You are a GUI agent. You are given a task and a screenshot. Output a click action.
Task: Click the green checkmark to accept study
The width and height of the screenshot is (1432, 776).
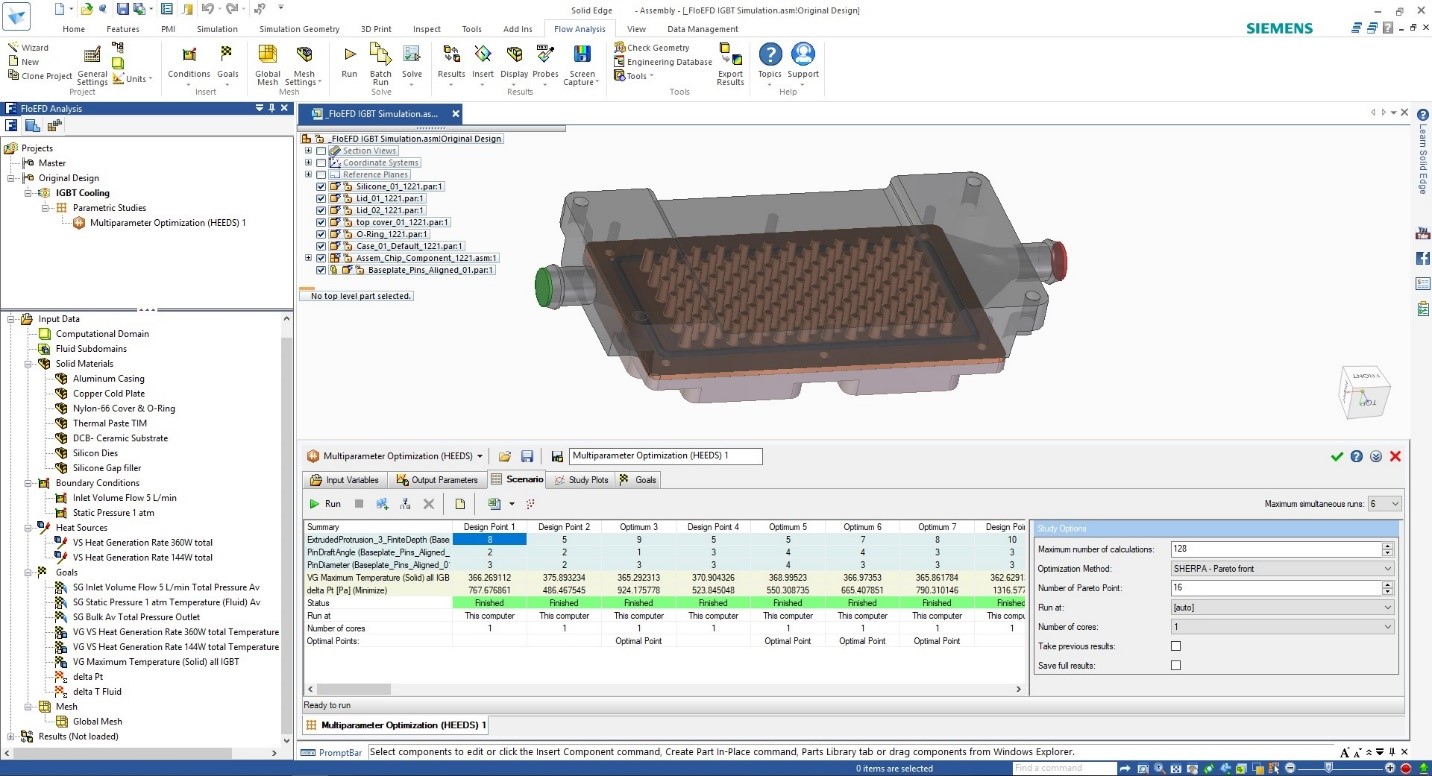(1337, 456)
